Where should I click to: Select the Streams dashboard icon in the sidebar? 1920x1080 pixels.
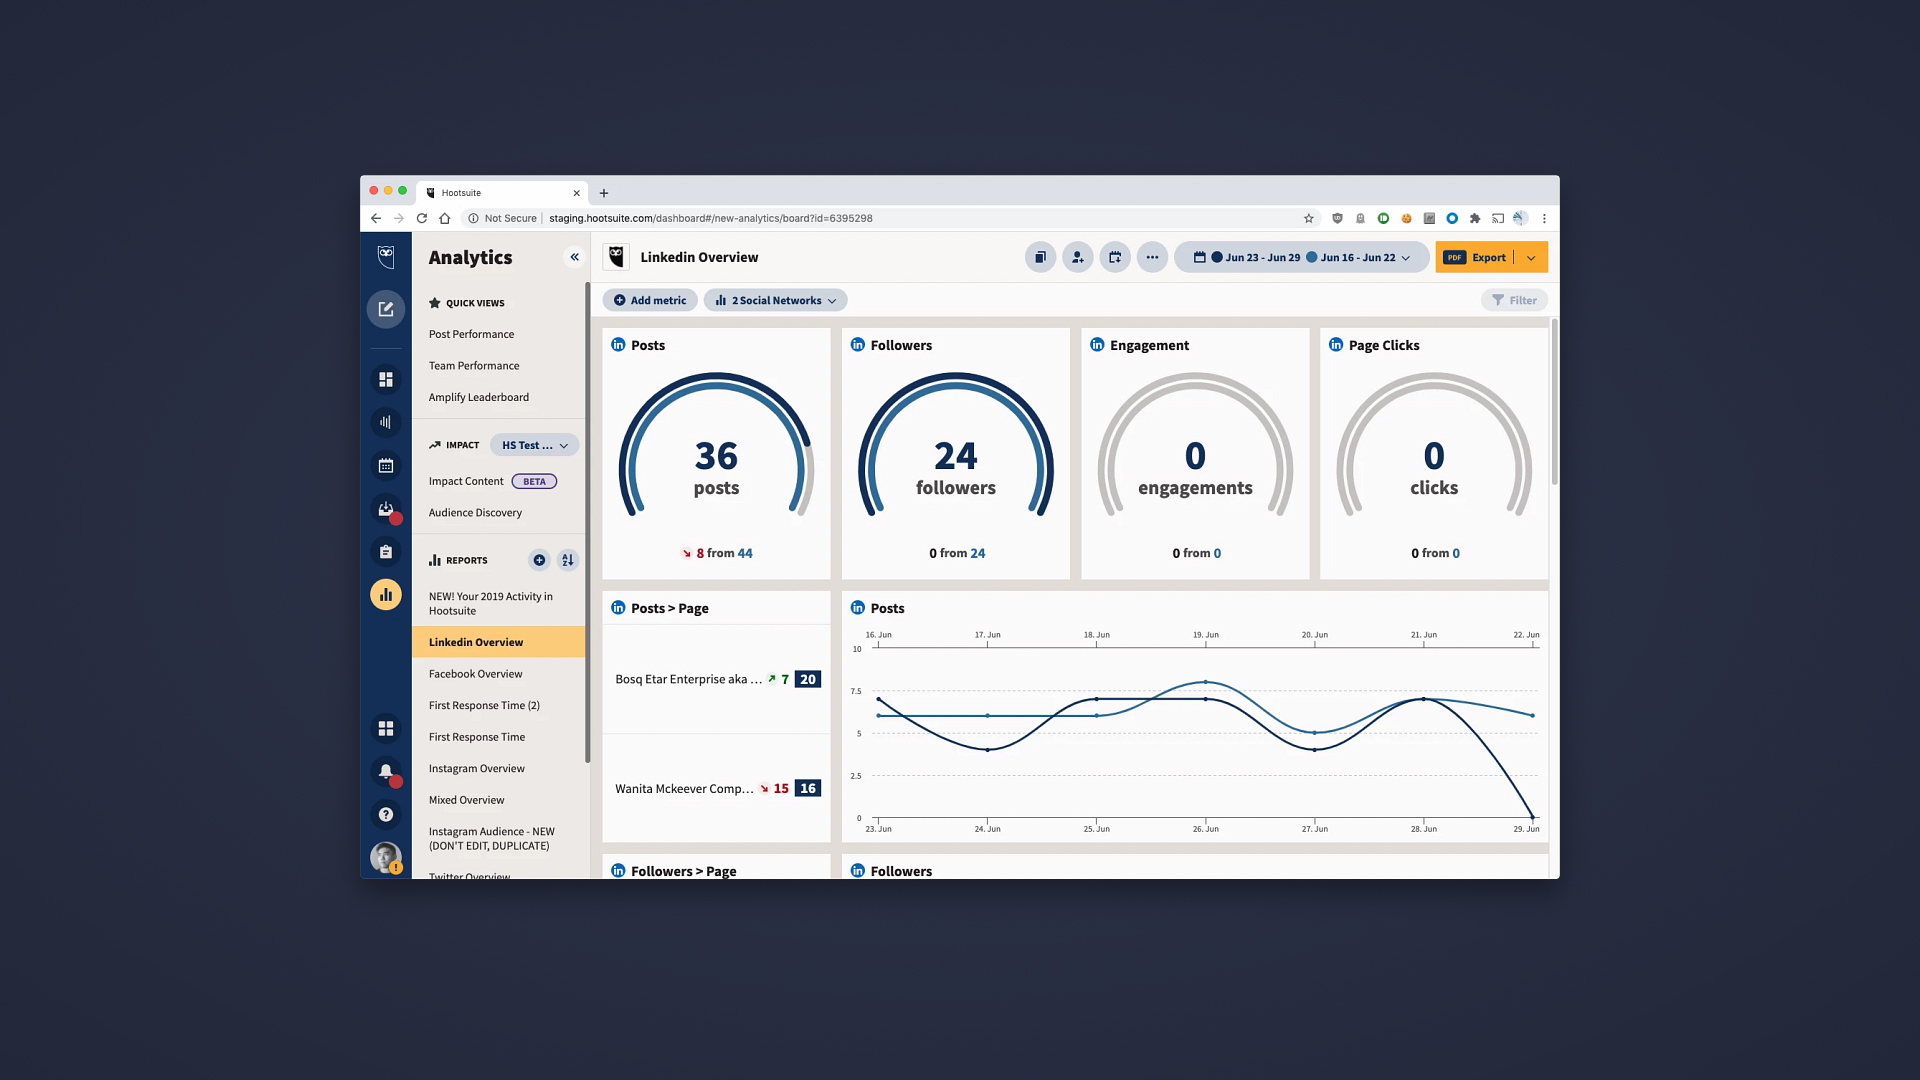[x=386, y=379]
